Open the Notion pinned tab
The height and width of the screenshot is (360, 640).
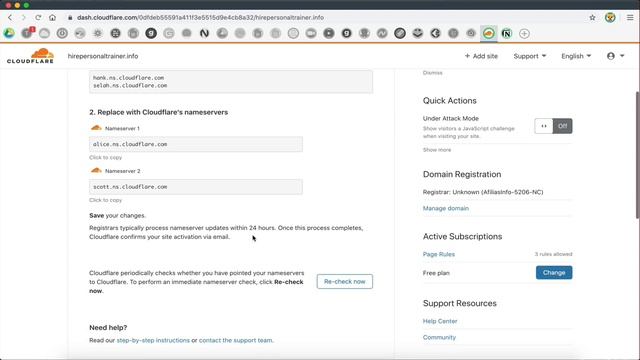pos(507,33)
